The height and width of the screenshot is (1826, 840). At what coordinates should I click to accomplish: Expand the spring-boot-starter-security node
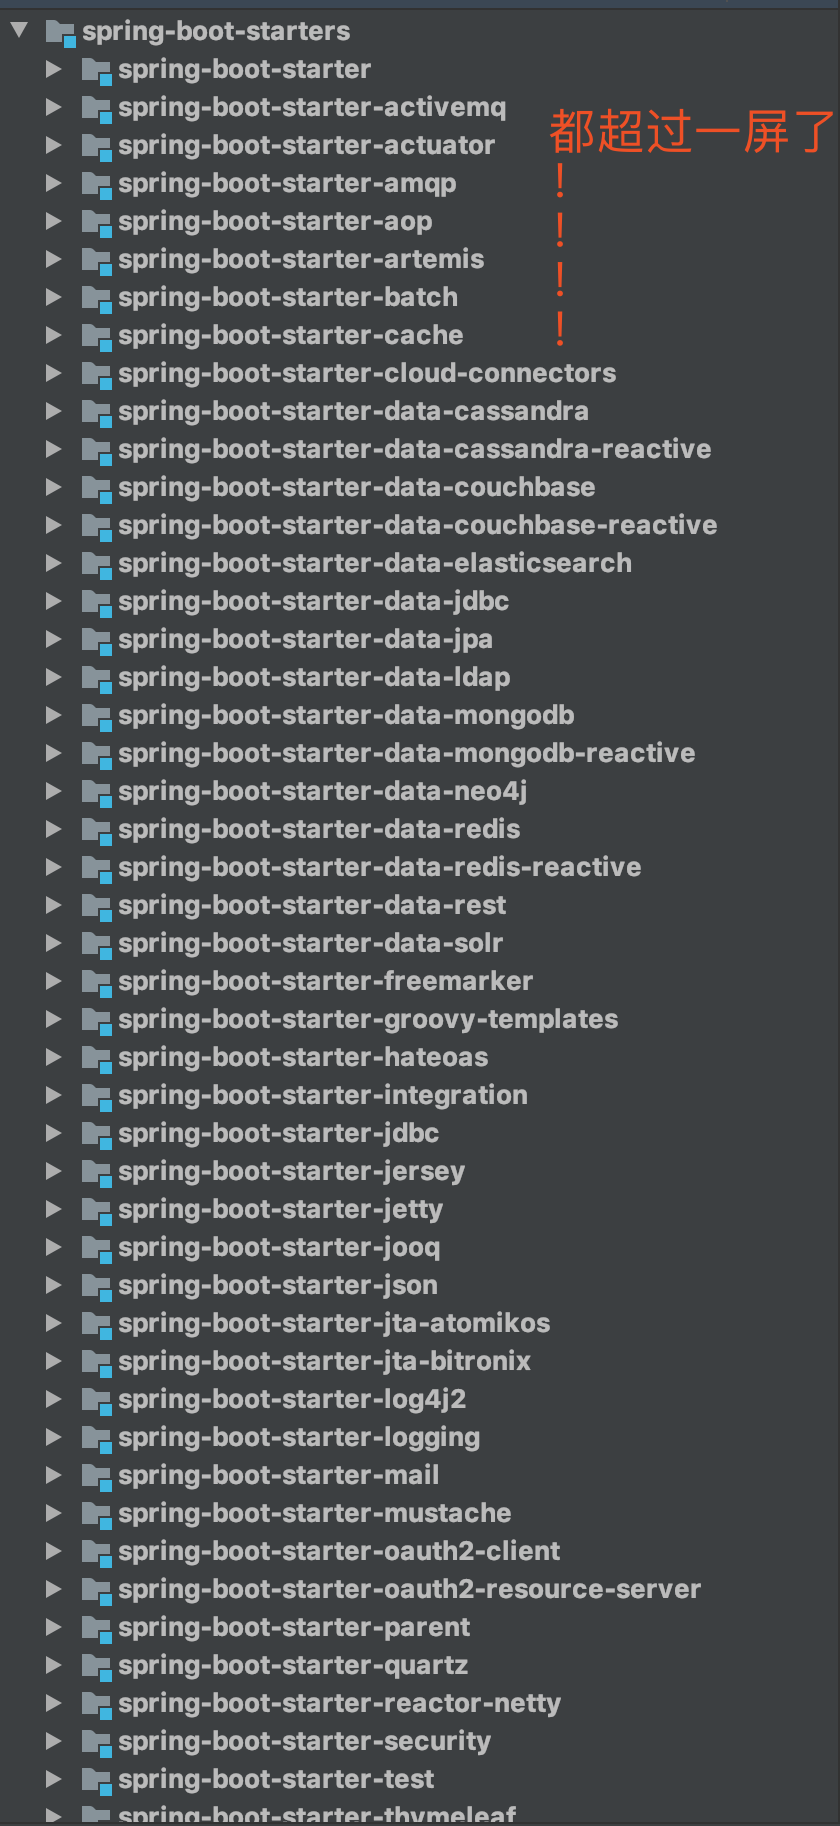pyautogui.click(x=54, y=1741)
